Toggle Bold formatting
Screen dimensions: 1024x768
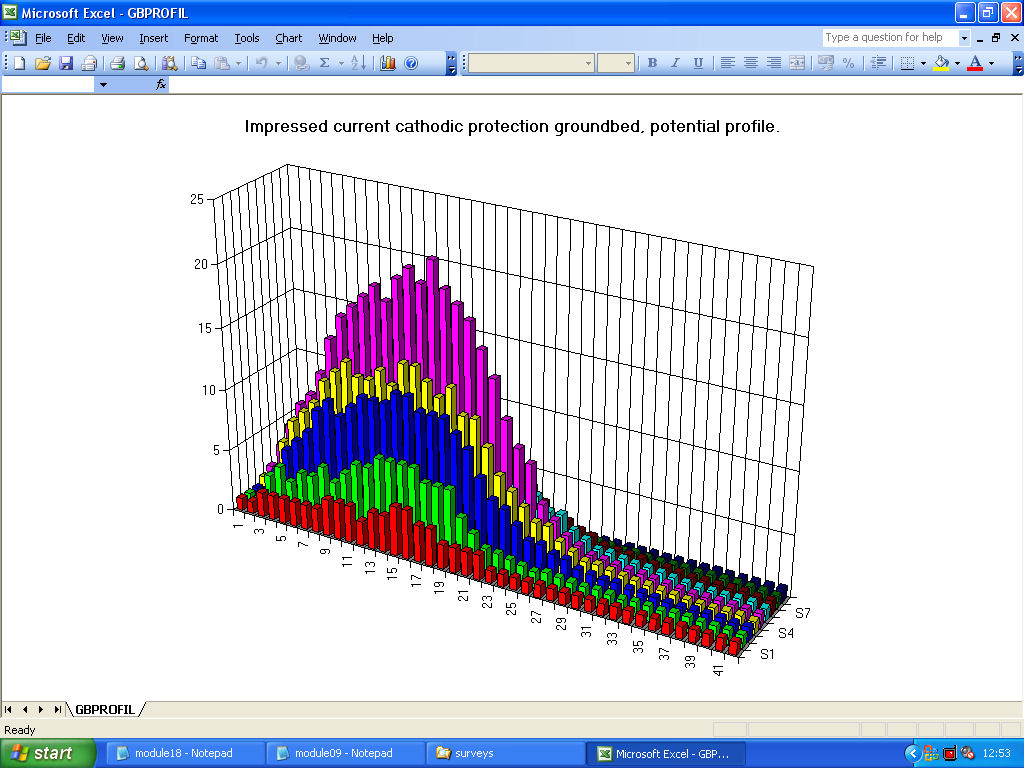click(x=652, y=63)
